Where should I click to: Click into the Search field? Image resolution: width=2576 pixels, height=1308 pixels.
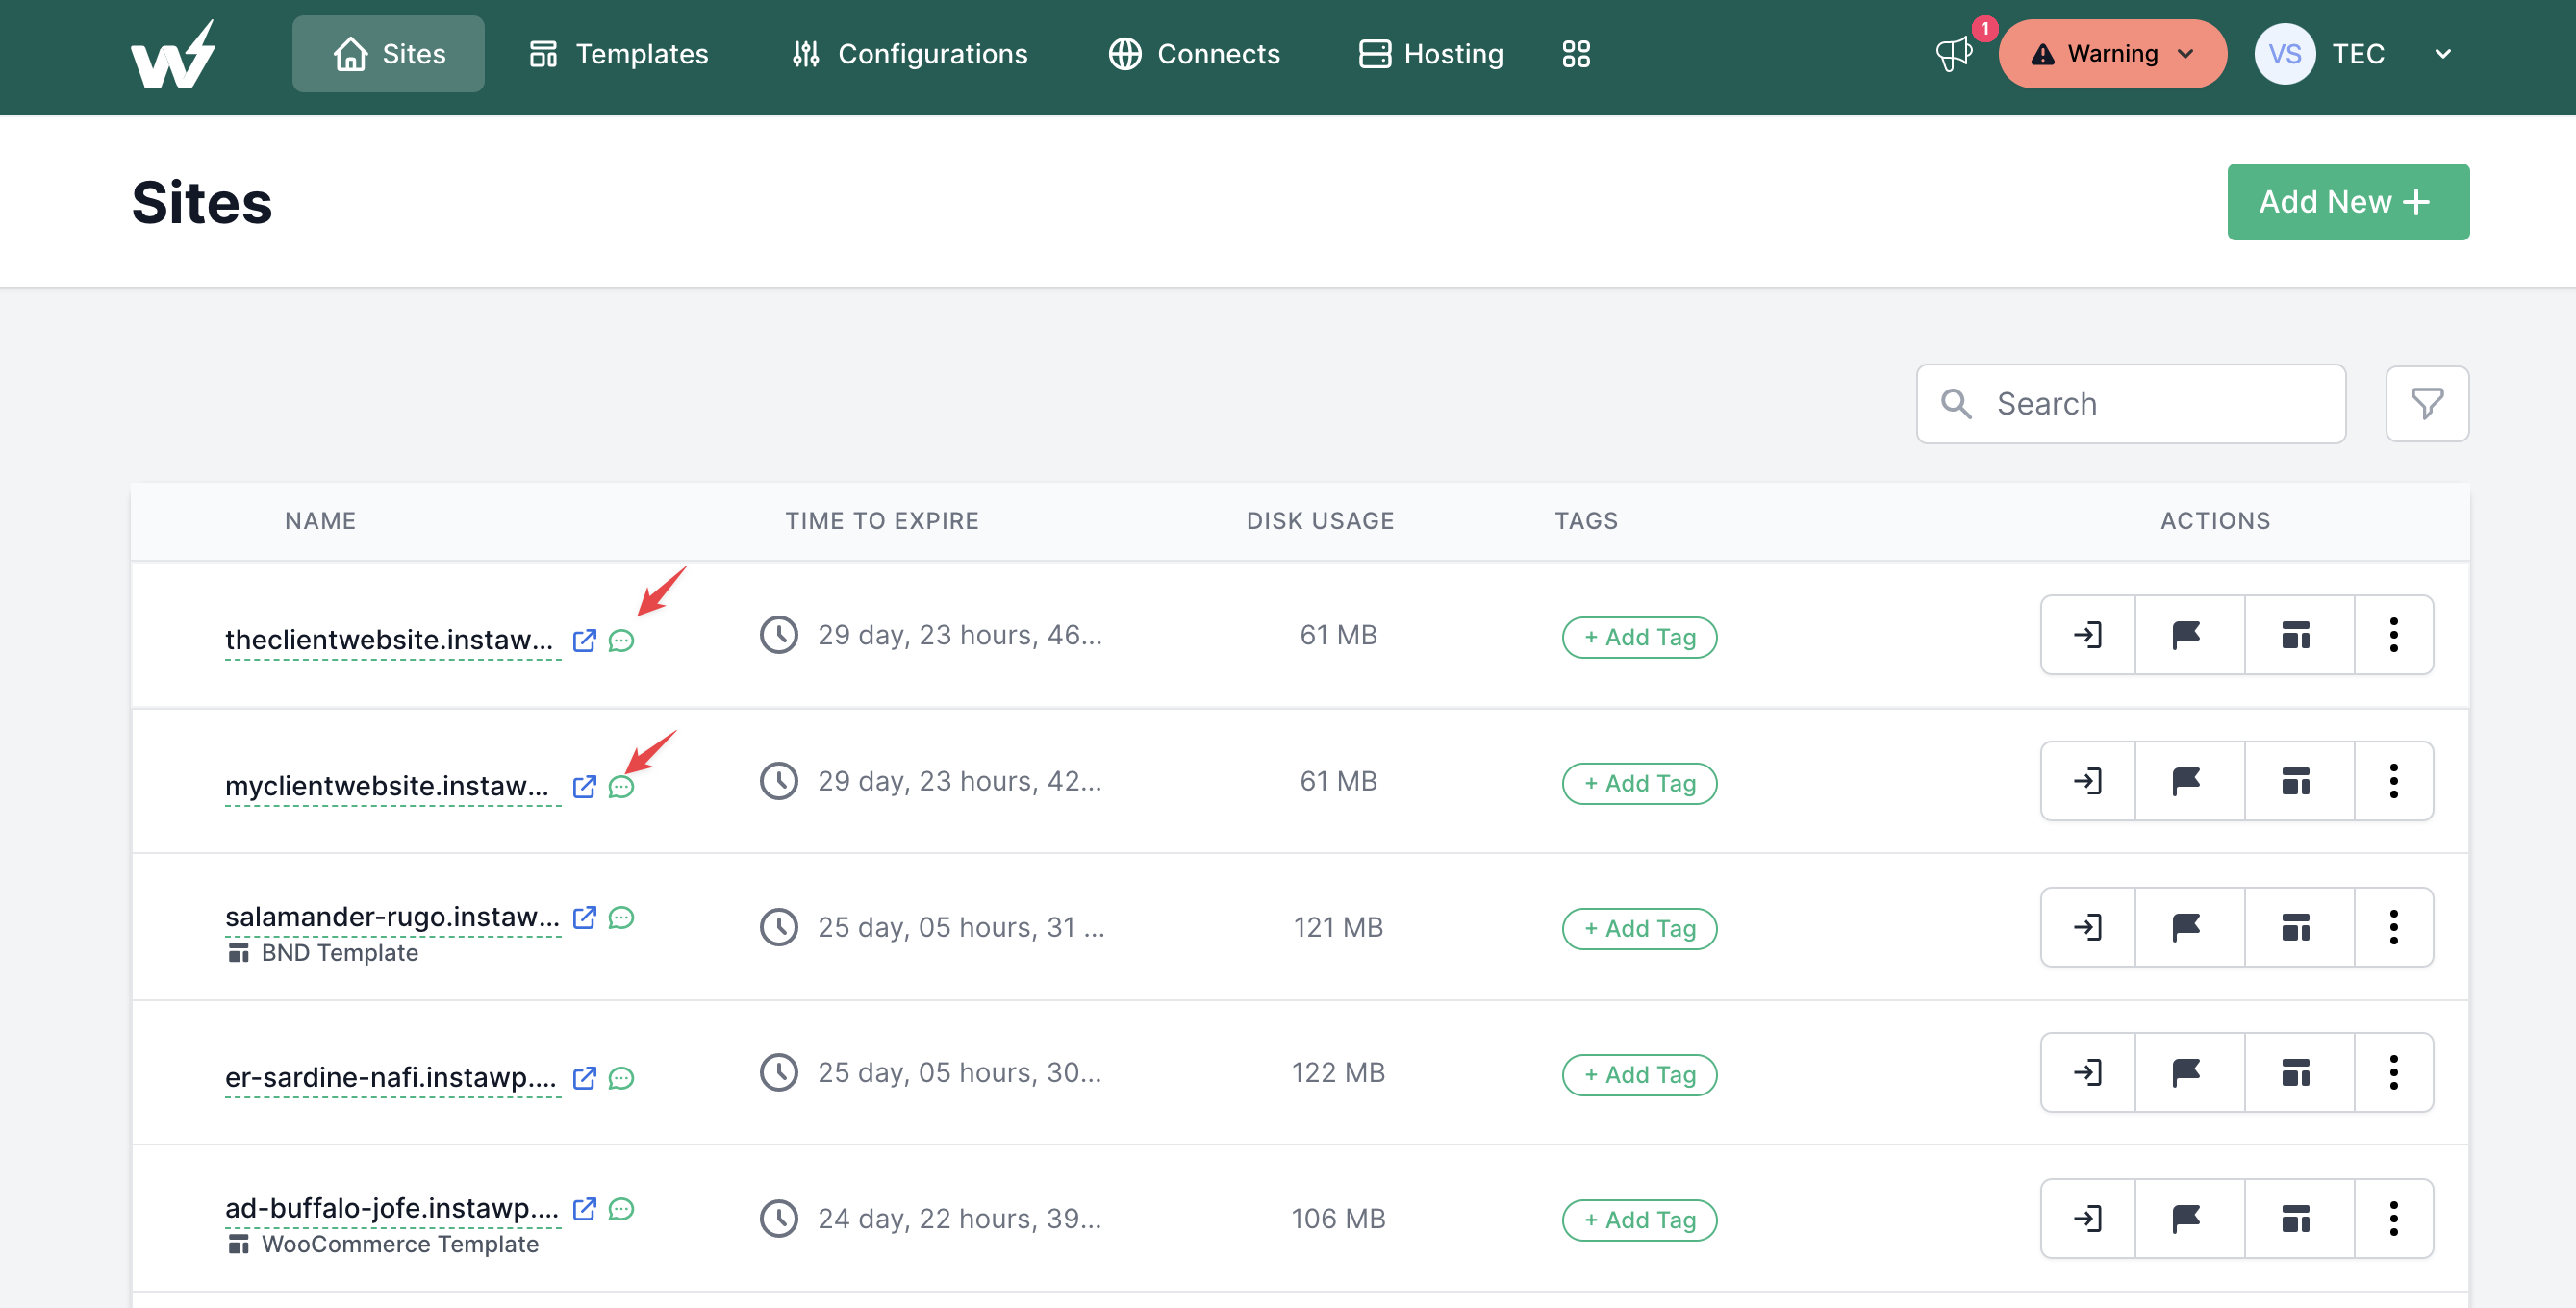pos(2150,404)
